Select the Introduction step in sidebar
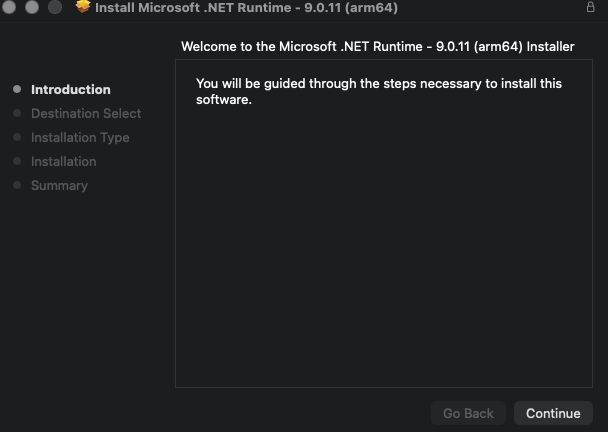The height and width of the screenshot is (432, 608). pyautogui.click(x=70, y=89)
